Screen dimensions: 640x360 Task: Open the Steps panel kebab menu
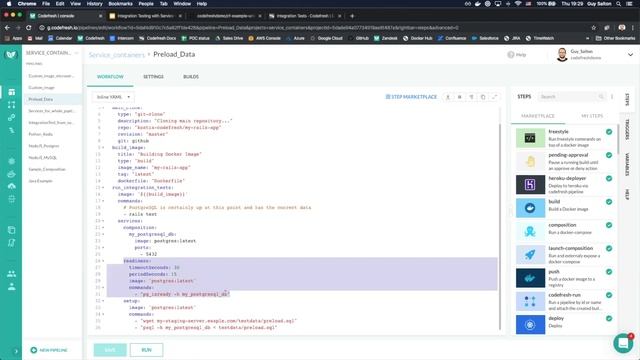[612, 97]
